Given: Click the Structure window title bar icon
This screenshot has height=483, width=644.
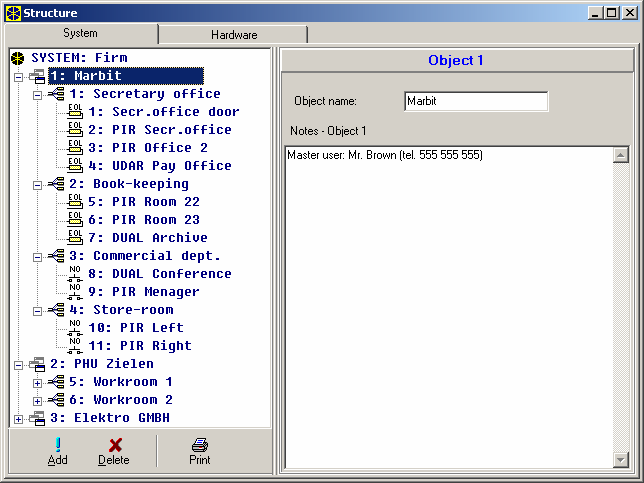Looking at the screenshot, I should tap(13, 13).
